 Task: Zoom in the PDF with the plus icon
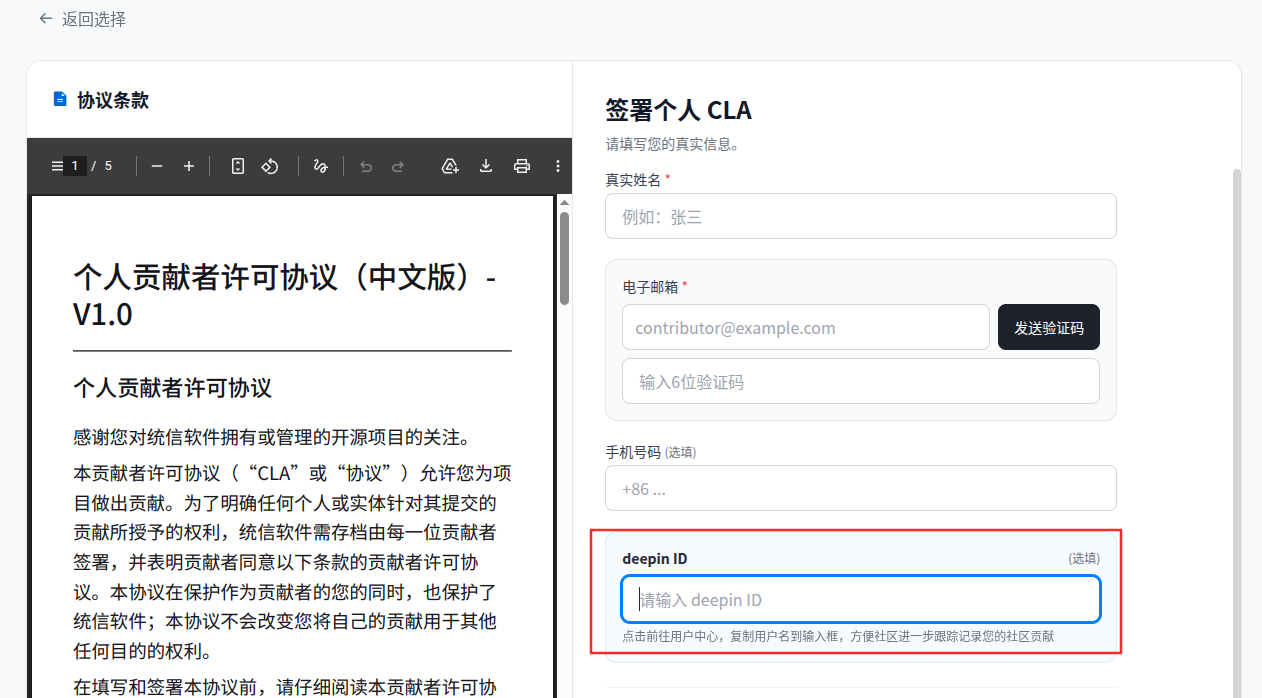click(x=189, y=166)
